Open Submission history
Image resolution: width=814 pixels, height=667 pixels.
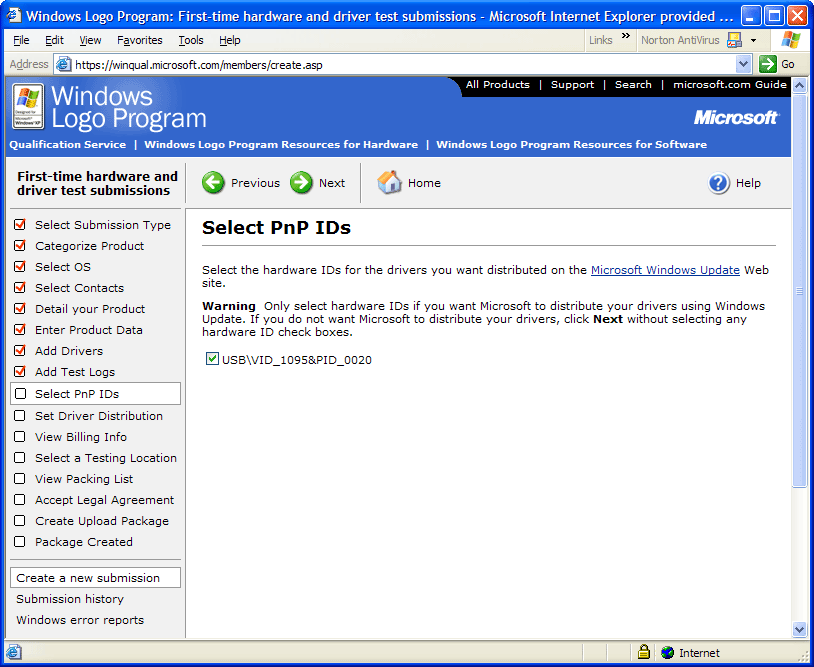click(x=70, y=598)
